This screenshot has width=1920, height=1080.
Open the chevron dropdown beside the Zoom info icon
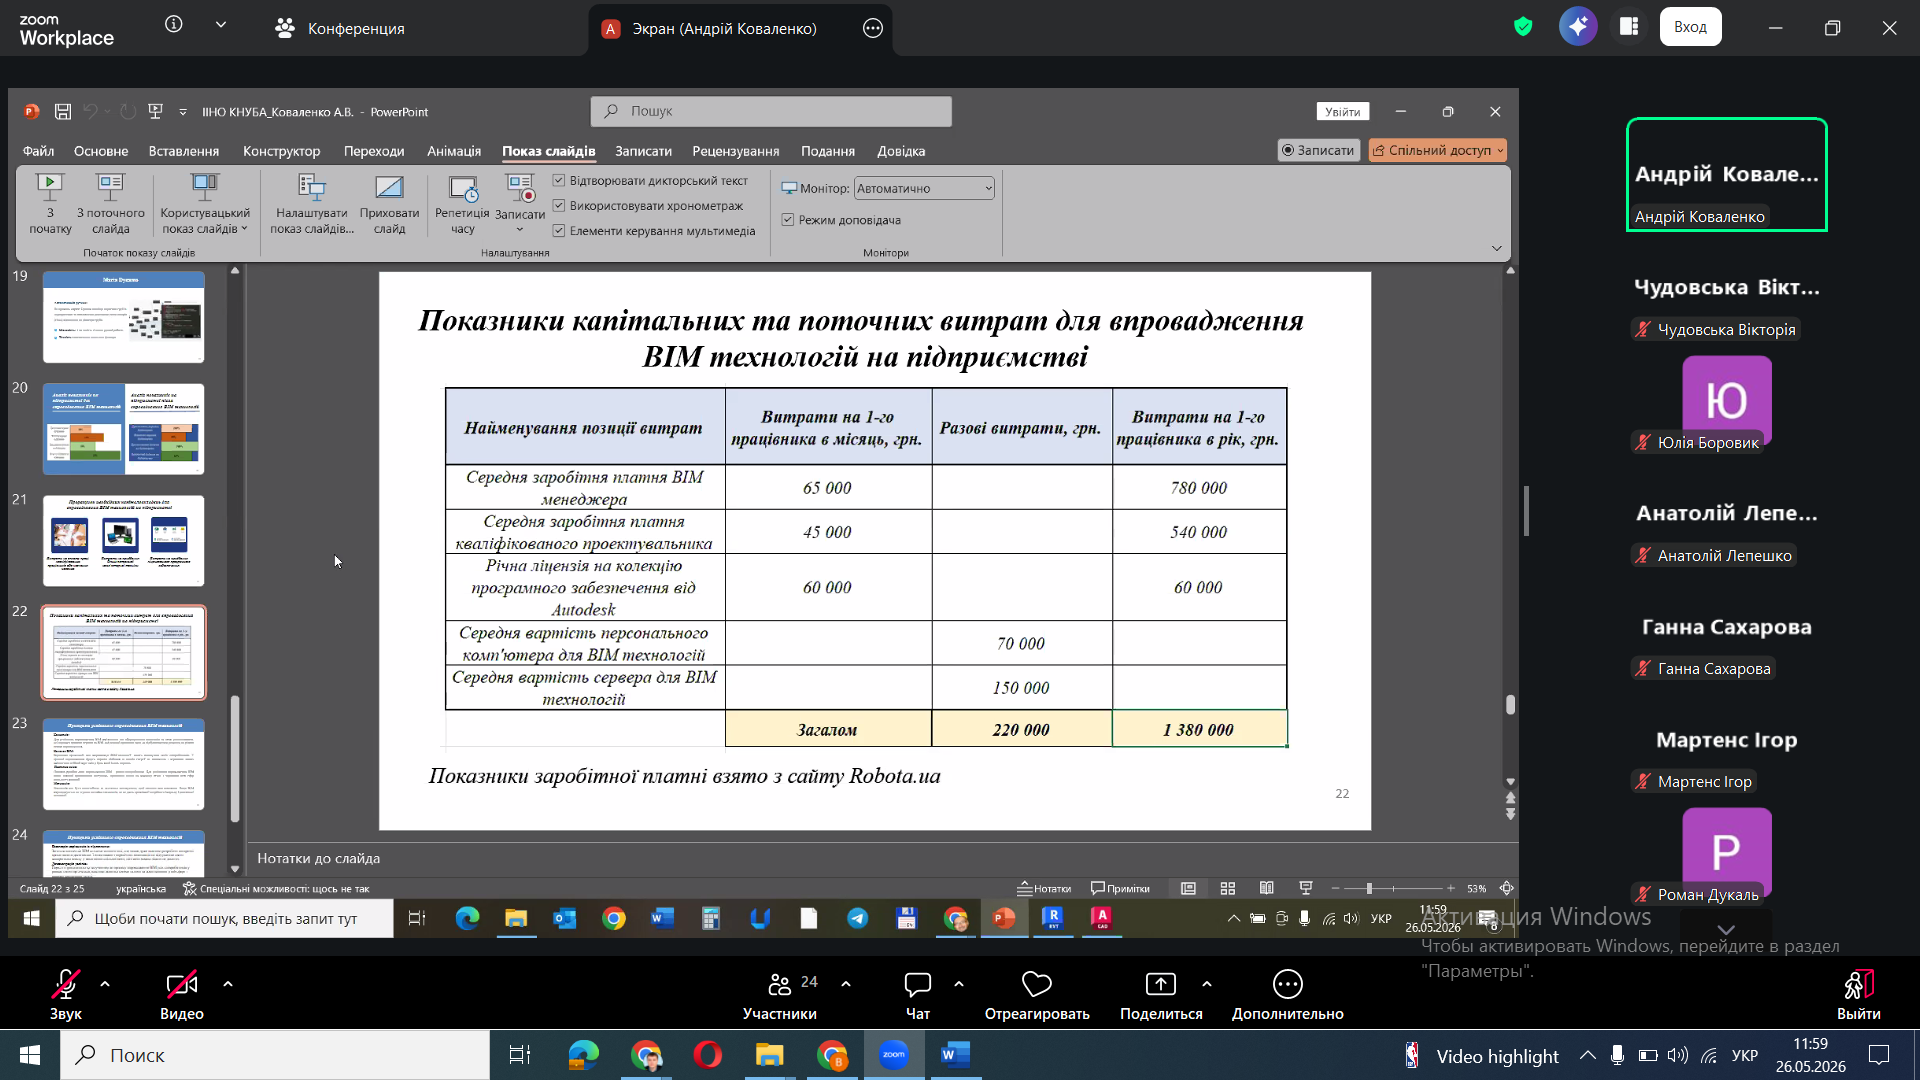tap(221, 24)
